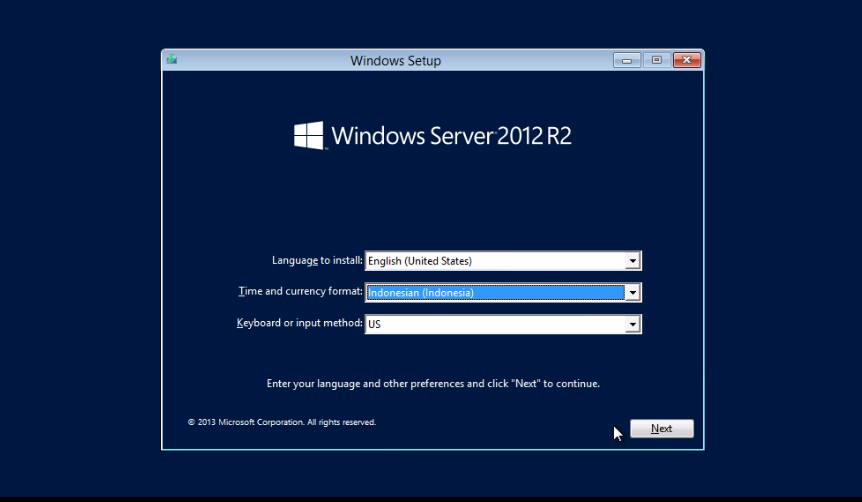
Task: Click the Windows Setup title bar icon
Action: (x=172, y=59)
